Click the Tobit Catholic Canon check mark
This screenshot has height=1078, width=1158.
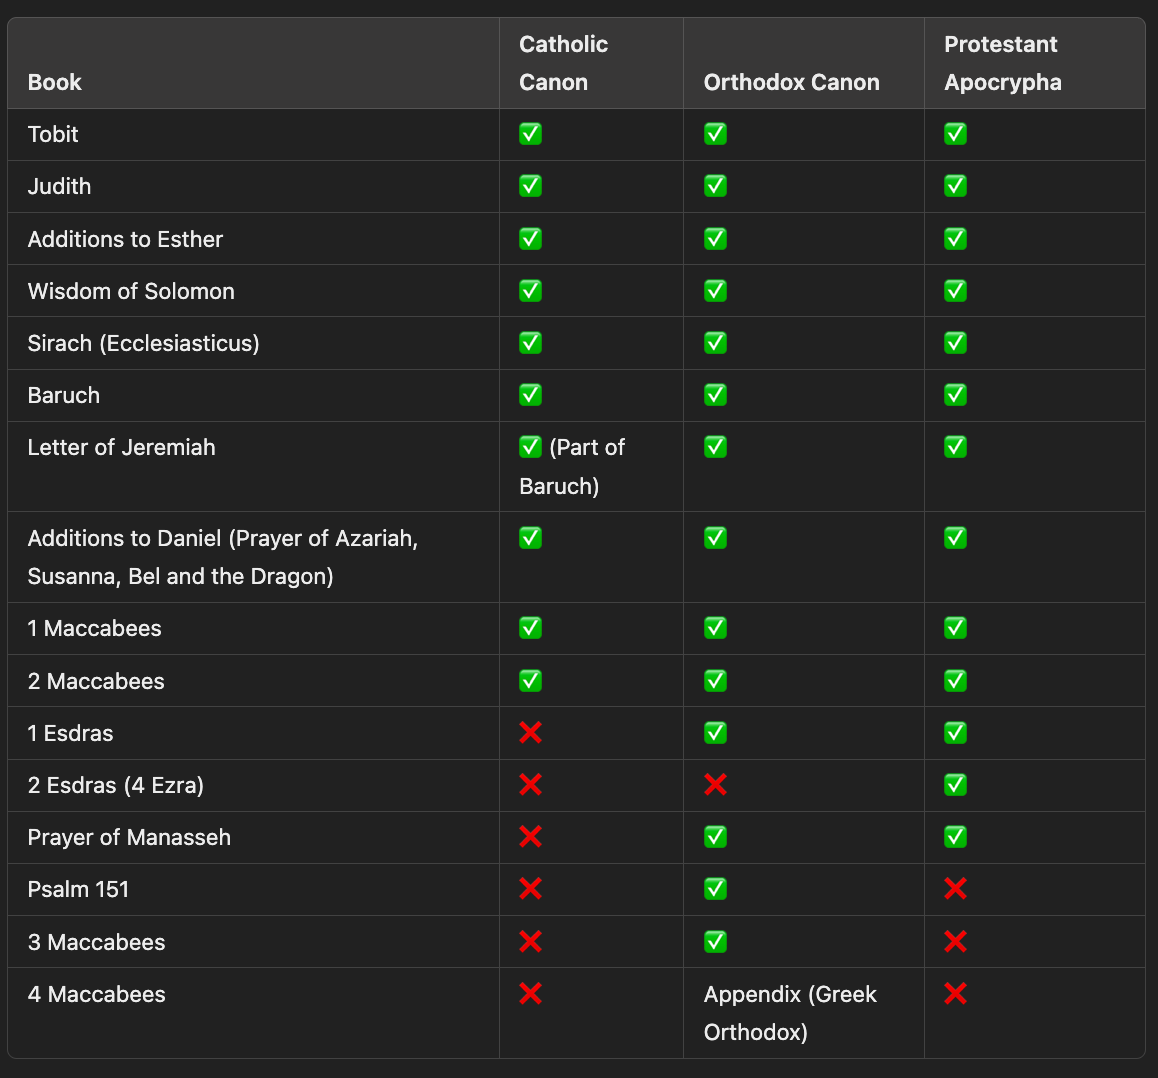530,134
